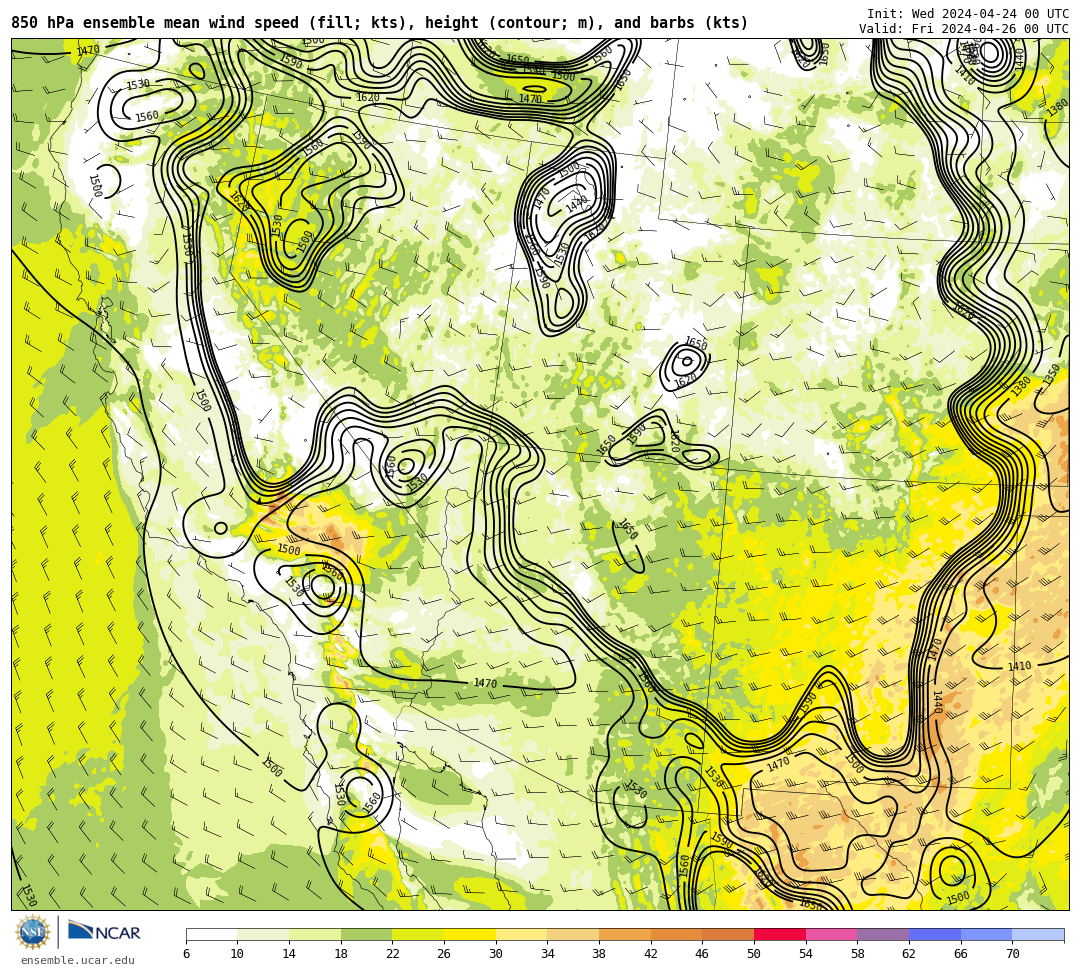Open the ensemble.ucar.edu link text
The width and height of the screenshot is (1080, 973).
[77, 960]
